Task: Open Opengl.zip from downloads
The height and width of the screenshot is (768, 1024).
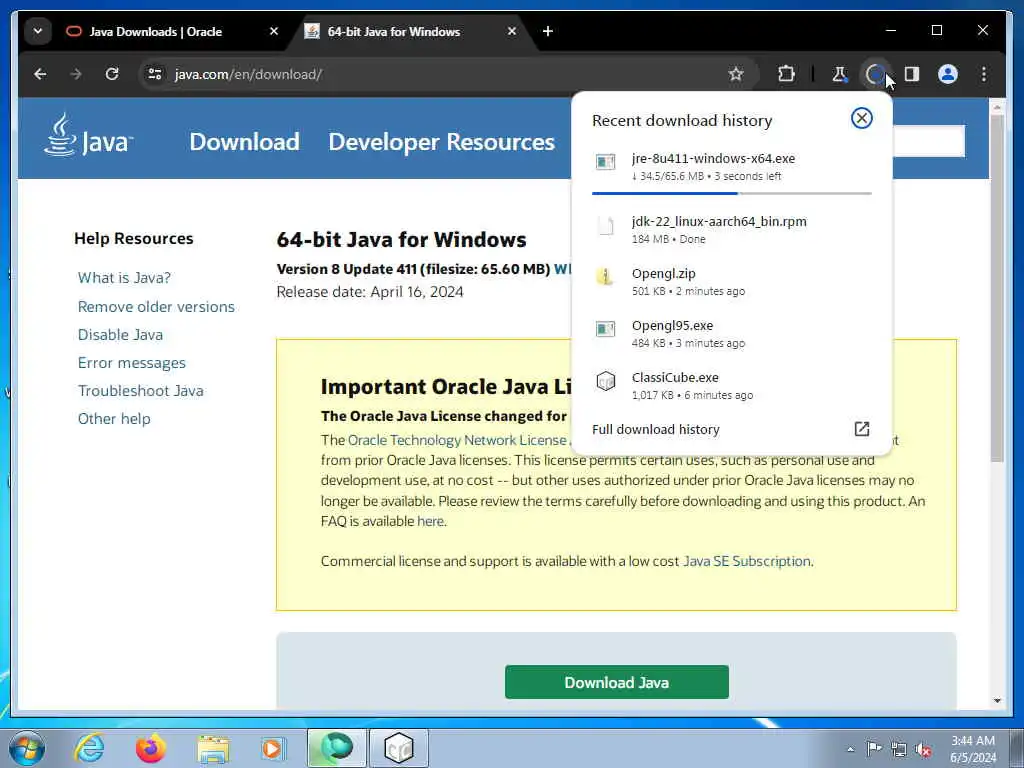Action: [731, 281]
